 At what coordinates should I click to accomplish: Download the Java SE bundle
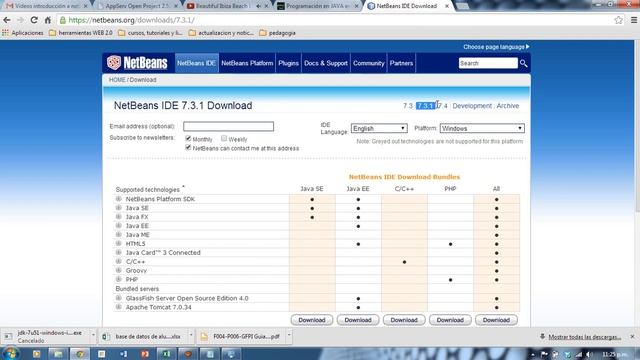tap(312, 320)
